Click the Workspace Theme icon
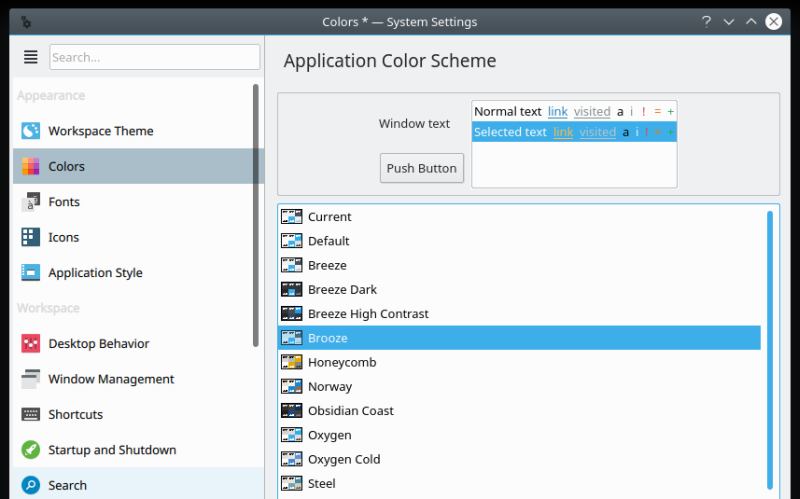 31,131
